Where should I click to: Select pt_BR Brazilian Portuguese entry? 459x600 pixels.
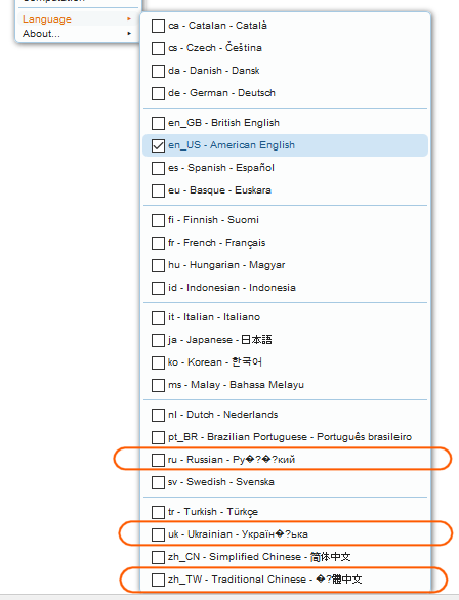[285, 437]
